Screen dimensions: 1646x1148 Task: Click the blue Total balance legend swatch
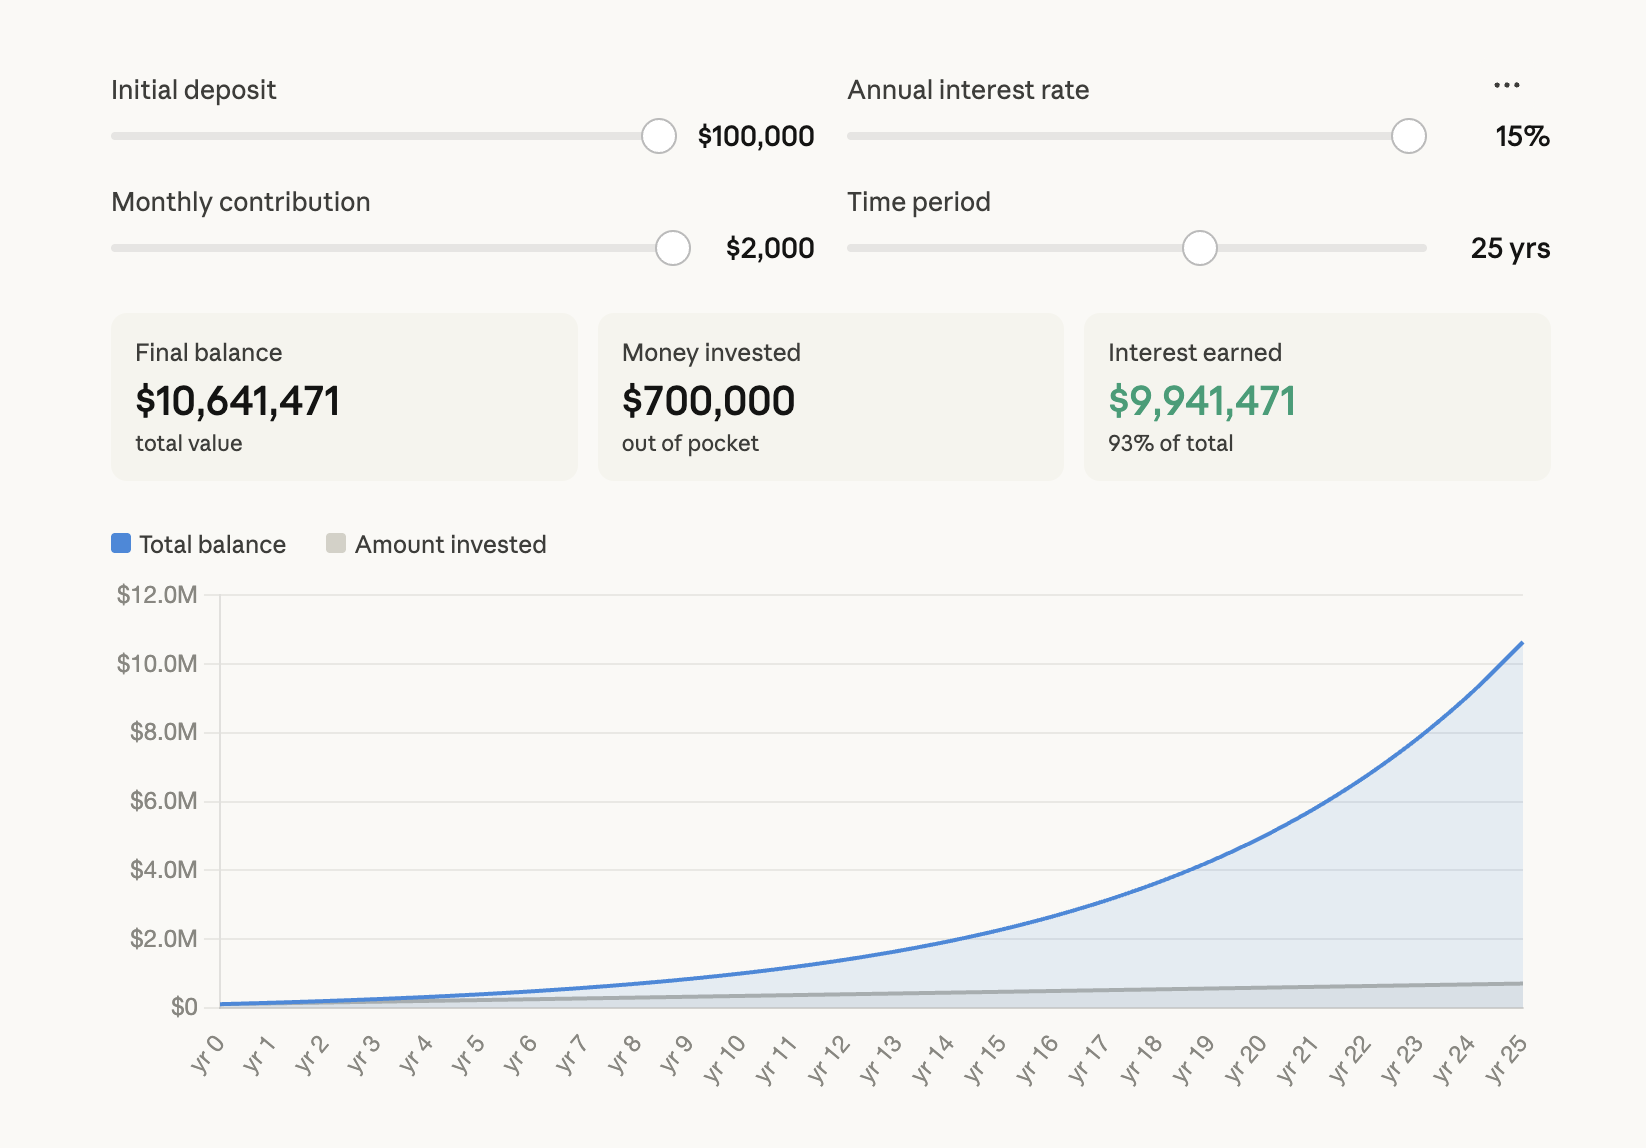click(121, 543)
